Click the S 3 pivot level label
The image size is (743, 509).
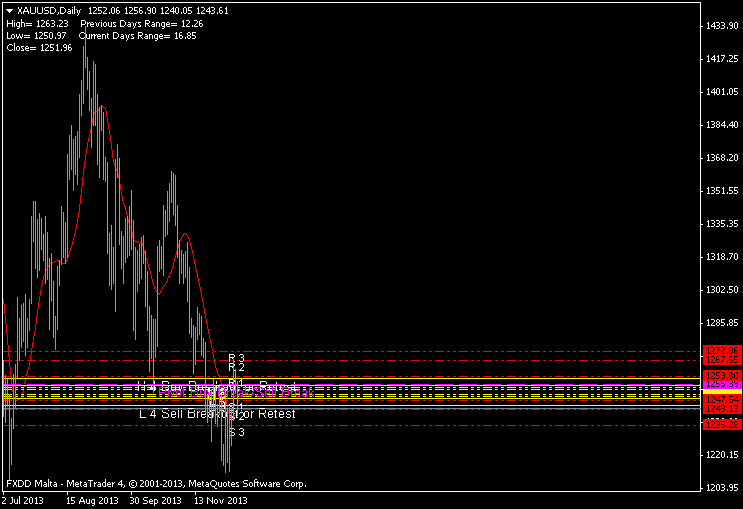pos(236,432)
